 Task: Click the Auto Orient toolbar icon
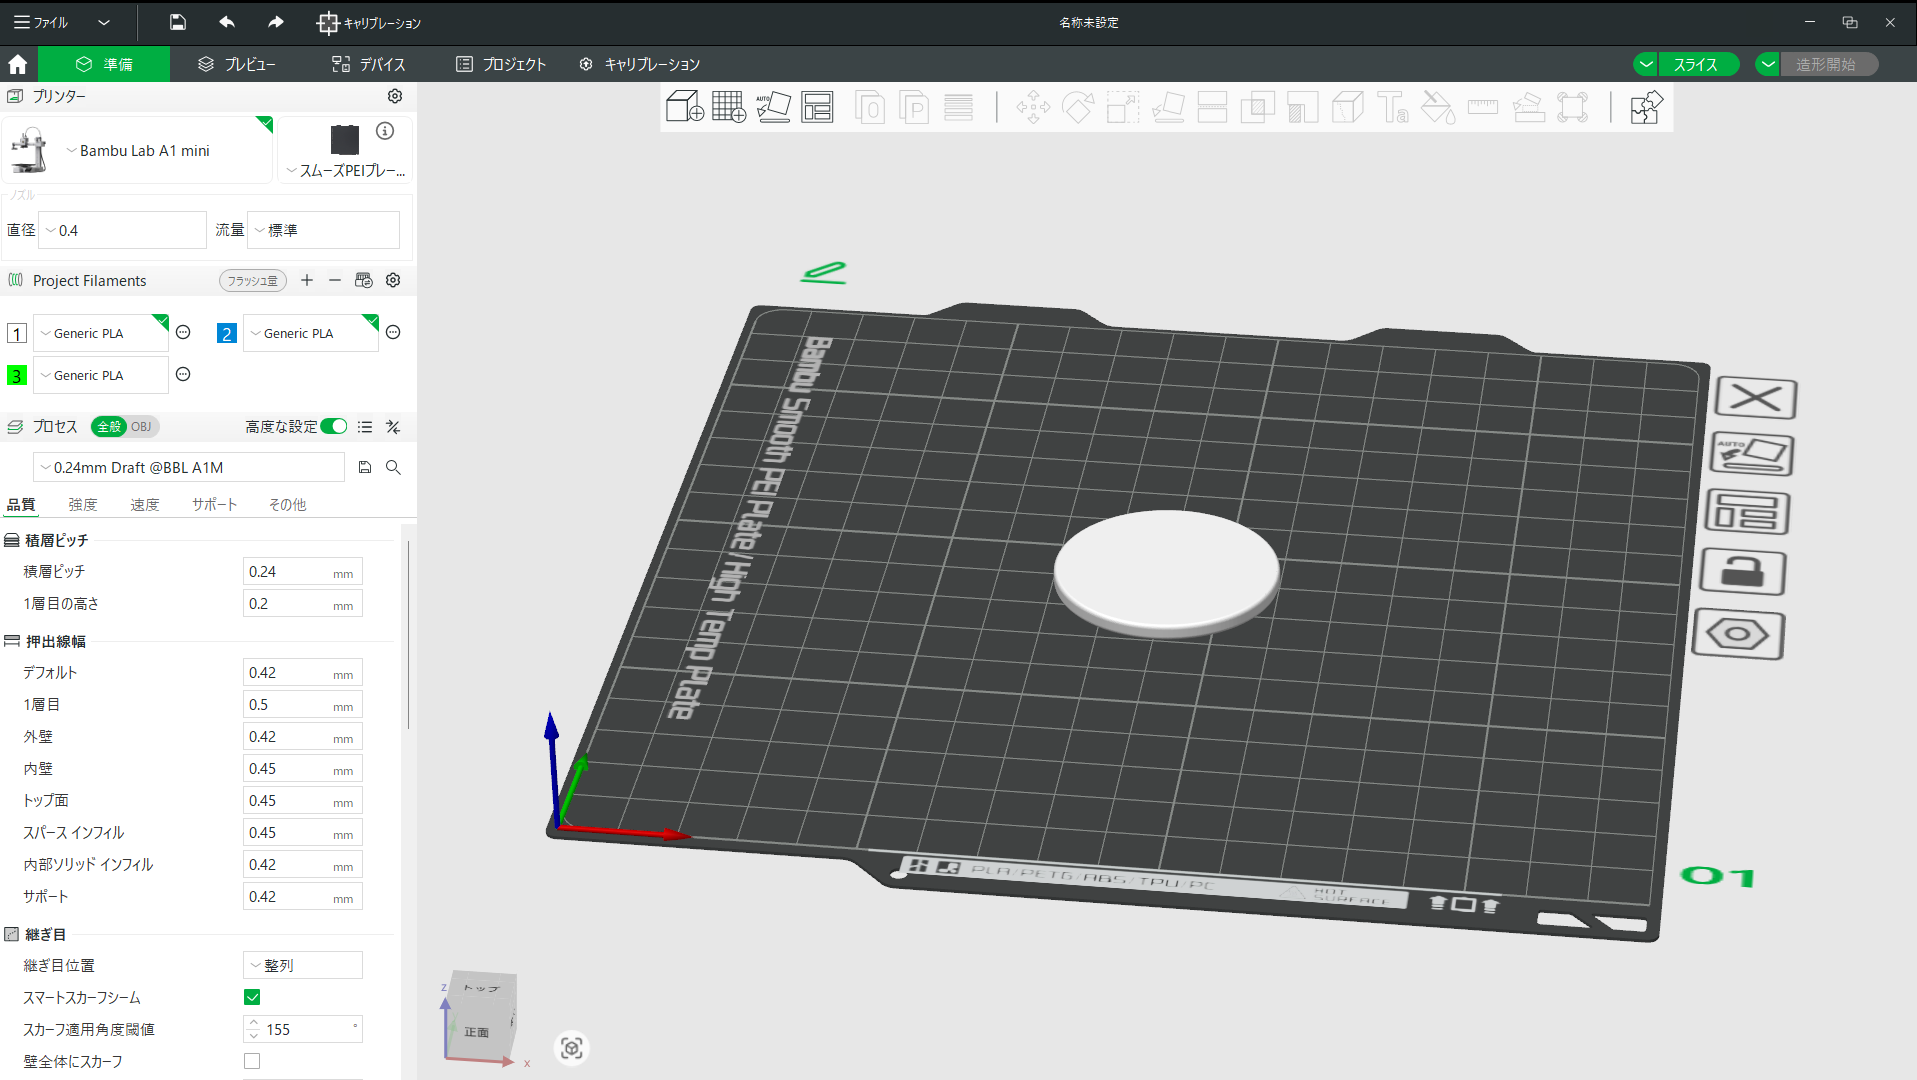773,107
